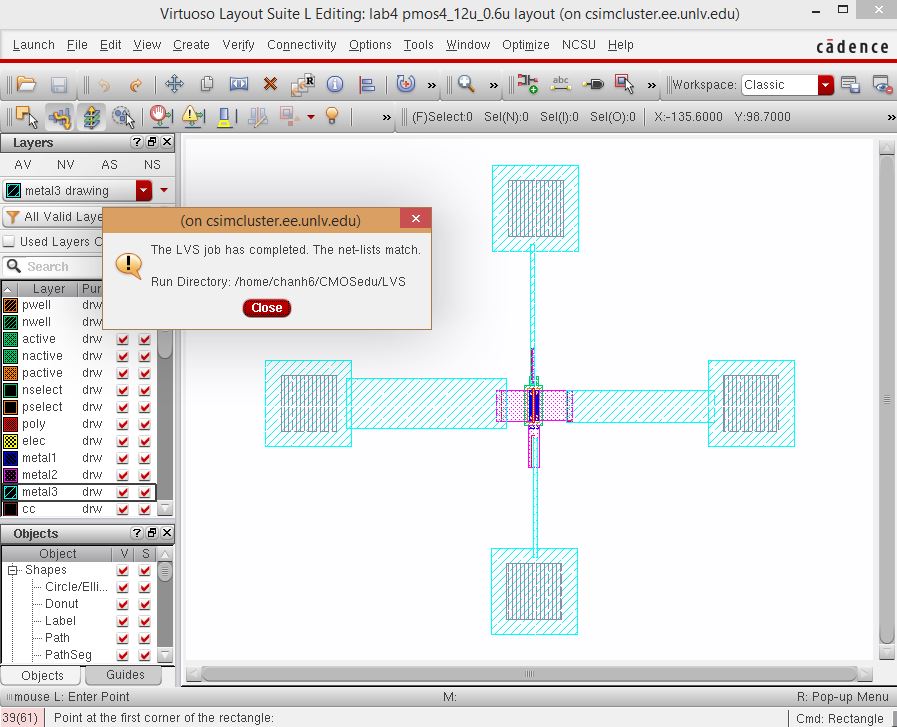Activate the Zoom magnifier tool
This screenshot has height=727, width=897.
click(467, 86)
